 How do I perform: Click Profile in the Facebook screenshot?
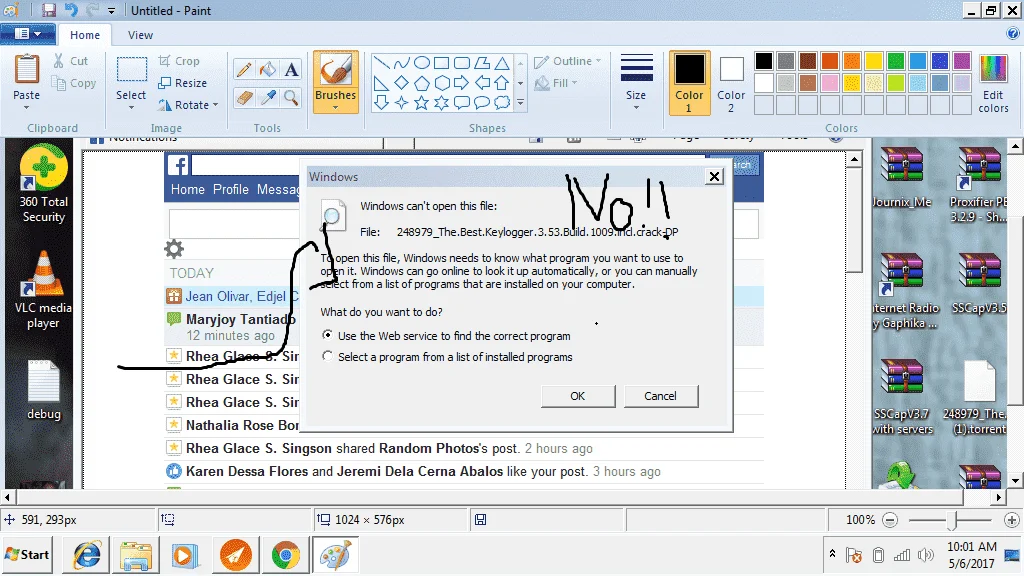coord(231,189)
